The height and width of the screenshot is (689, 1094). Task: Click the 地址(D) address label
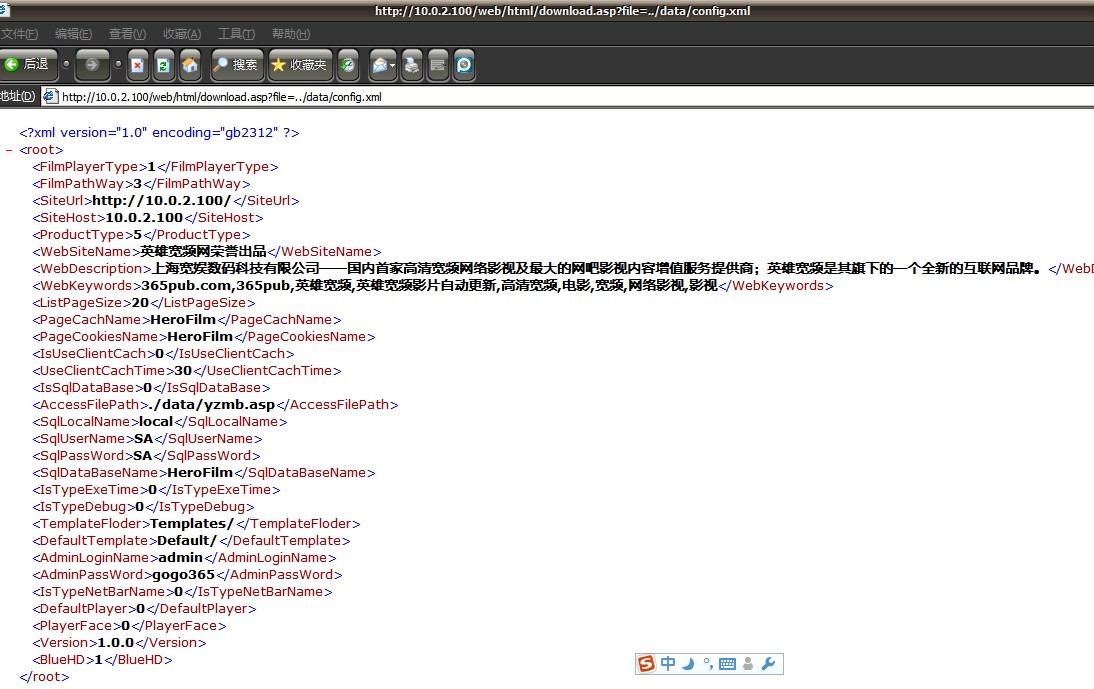point(17,96)
